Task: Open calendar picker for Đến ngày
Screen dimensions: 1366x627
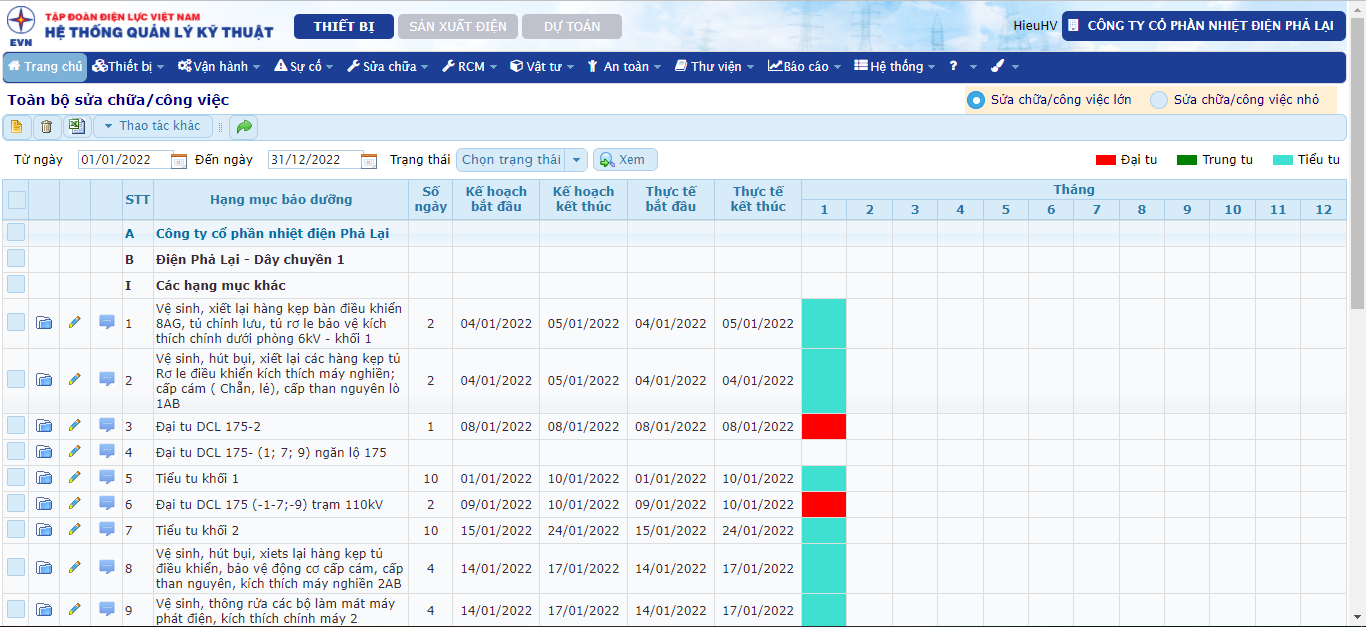Action: click(369, 160)
